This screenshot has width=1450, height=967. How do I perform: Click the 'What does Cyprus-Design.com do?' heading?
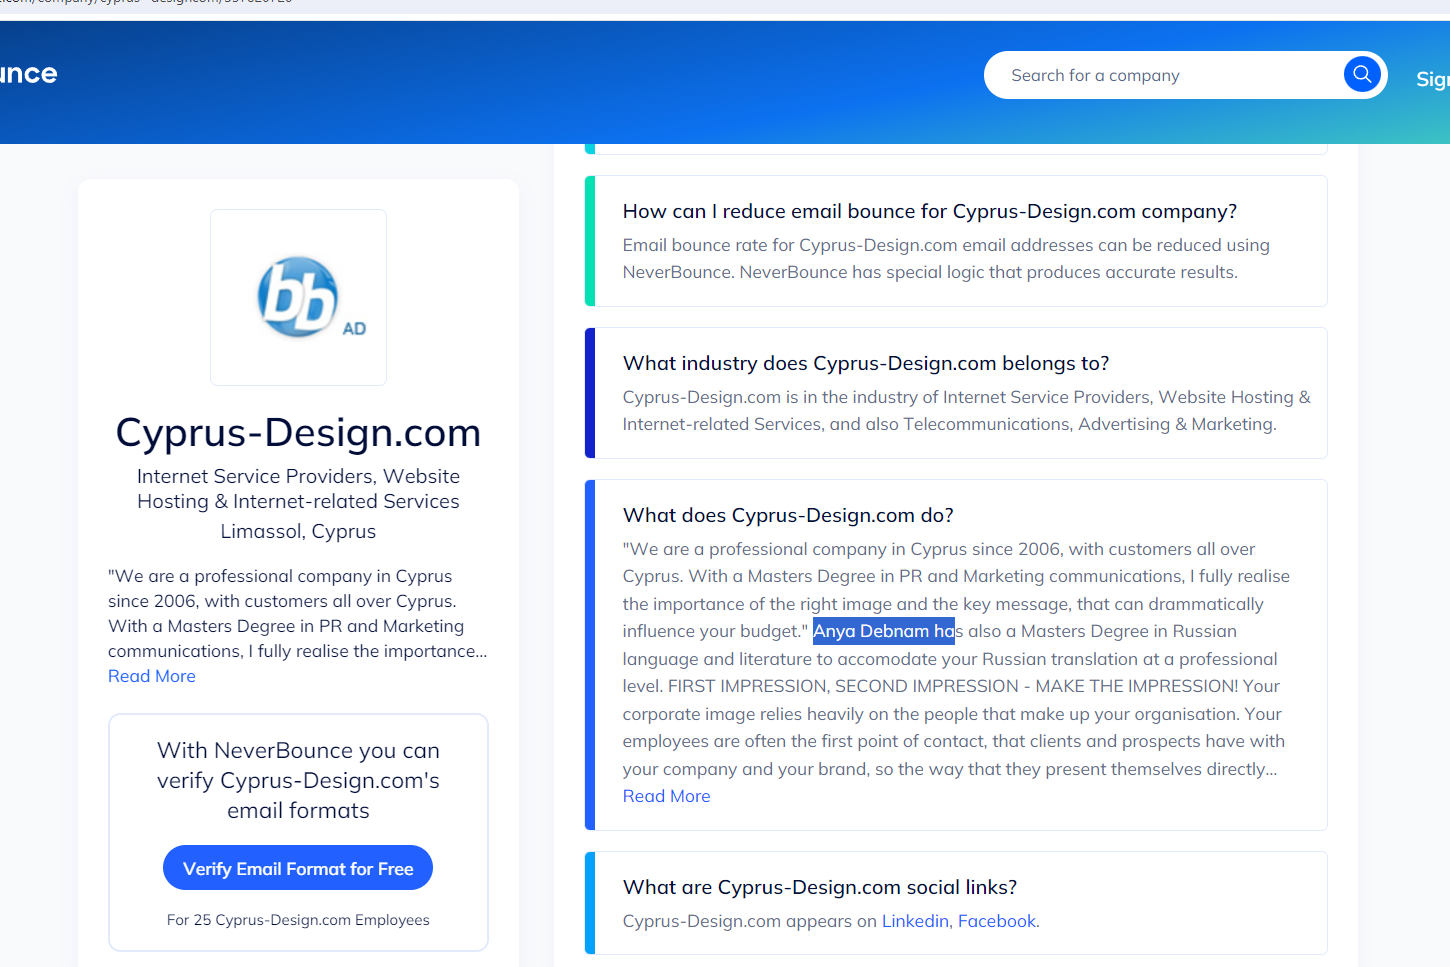(787, 515)
